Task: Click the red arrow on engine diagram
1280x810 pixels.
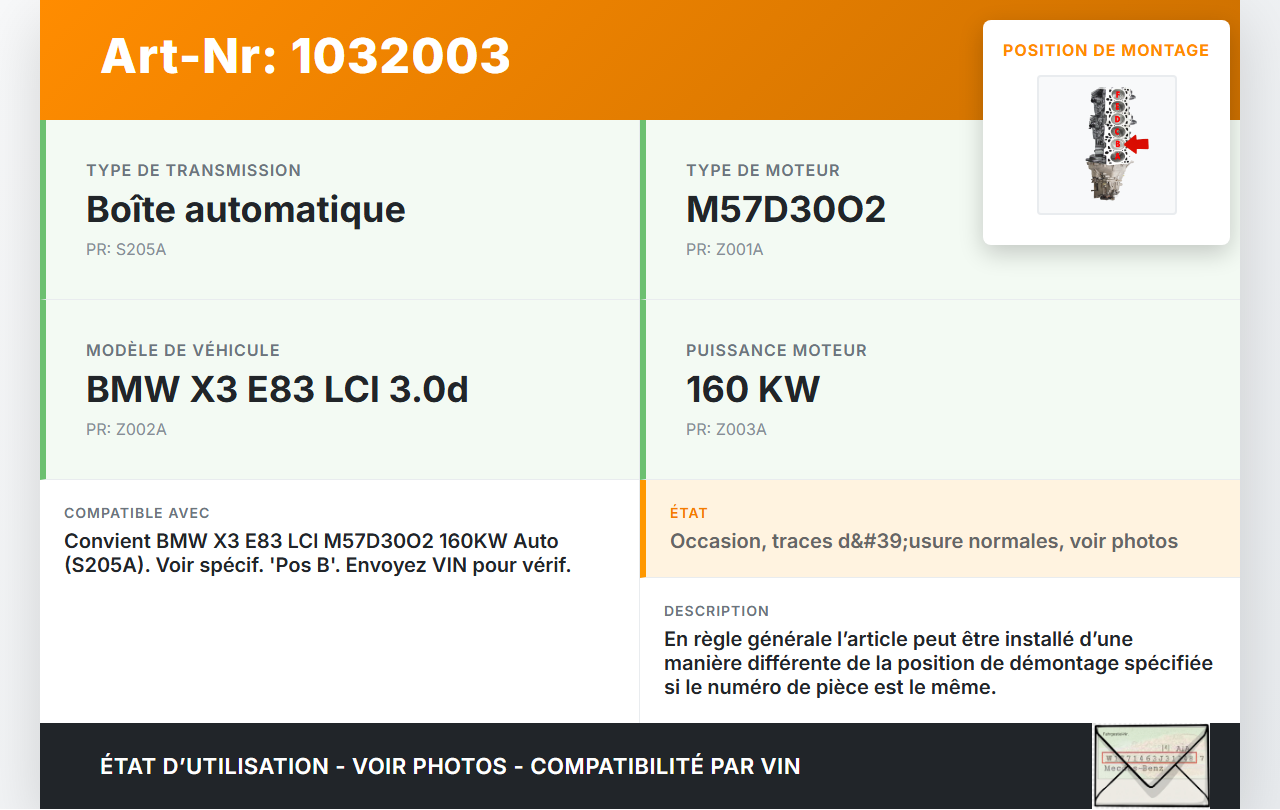Action: coord(1136,145)
